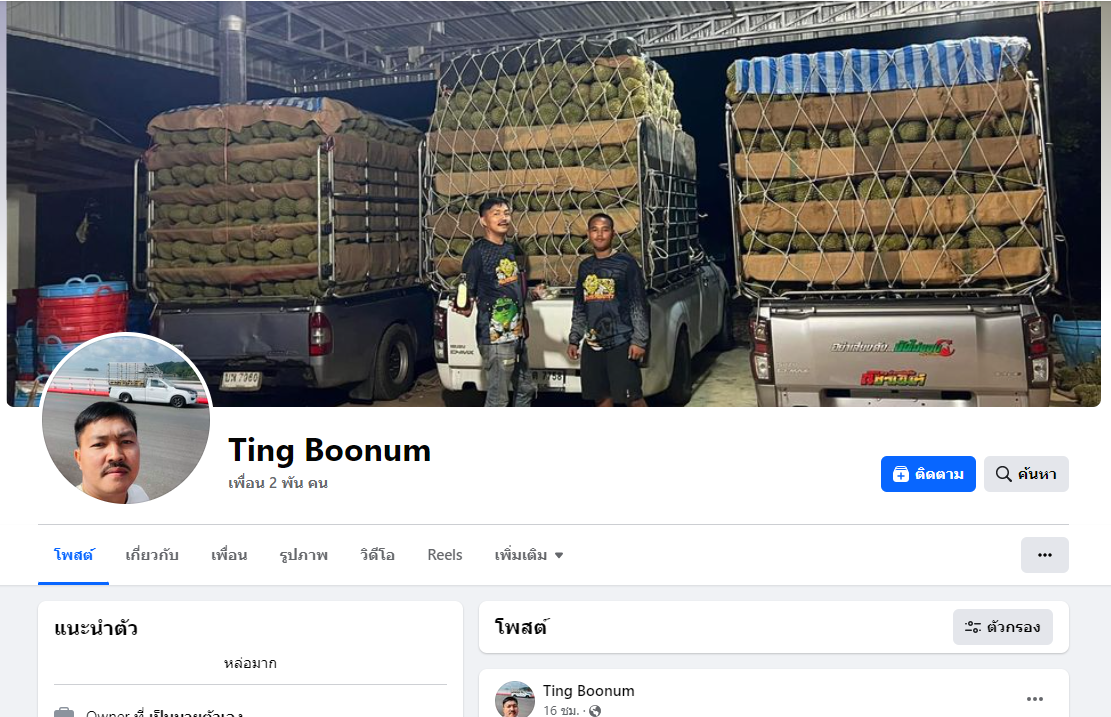1111x717 pixels.
Task: Click the follow icon on ติดตาม button
Action: coord(901,474)
